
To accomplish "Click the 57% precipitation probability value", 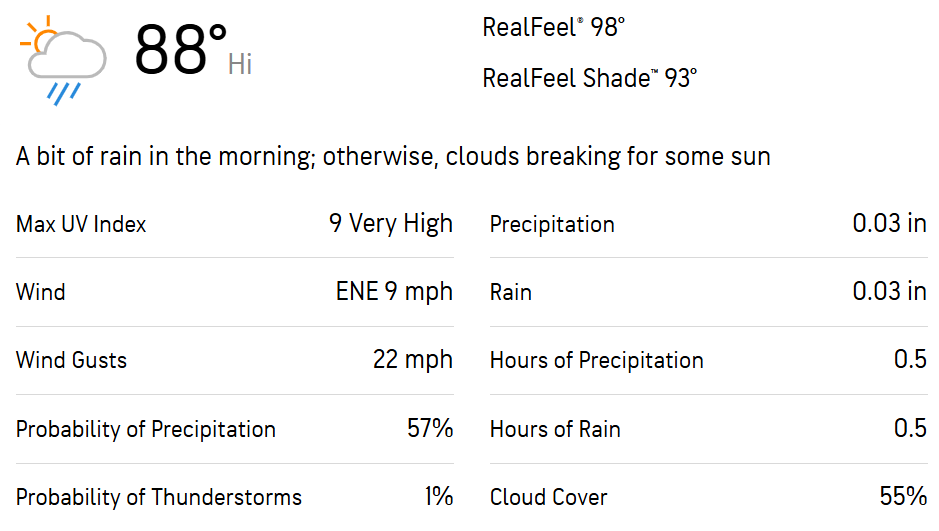I will click(x=430, y=429).
